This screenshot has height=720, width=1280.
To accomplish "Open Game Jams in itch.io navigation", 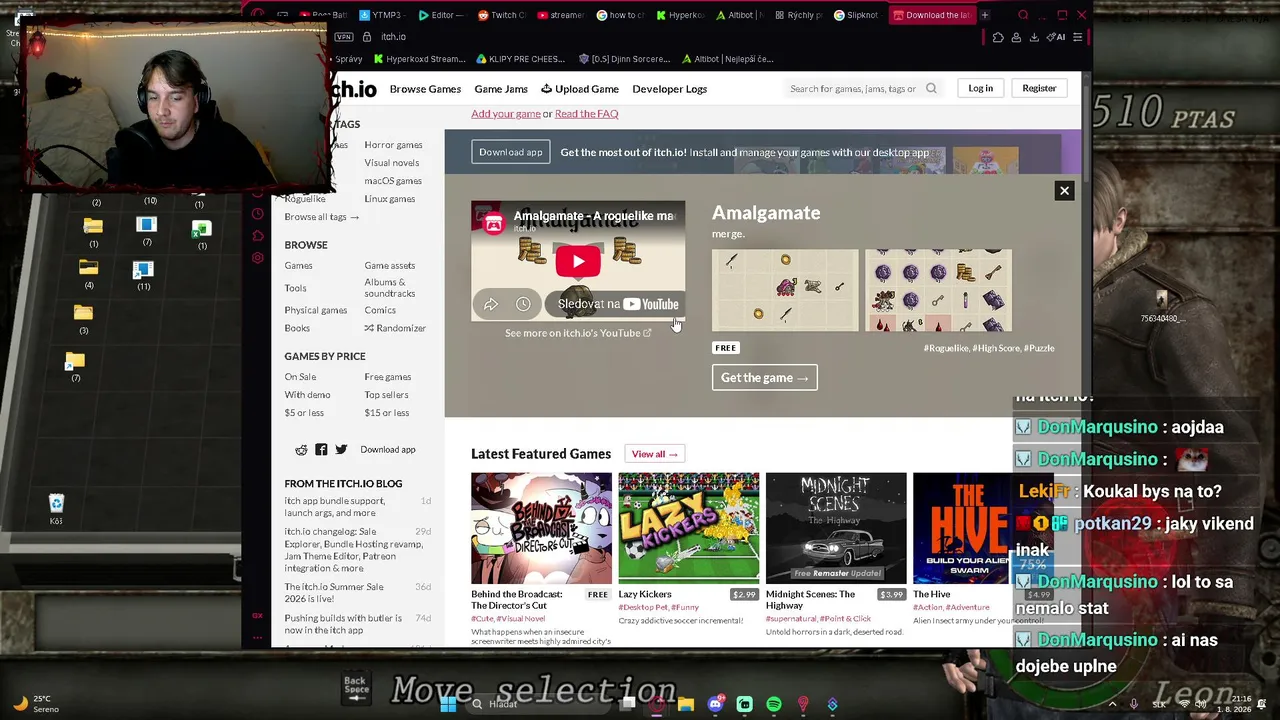I will 501,89.
